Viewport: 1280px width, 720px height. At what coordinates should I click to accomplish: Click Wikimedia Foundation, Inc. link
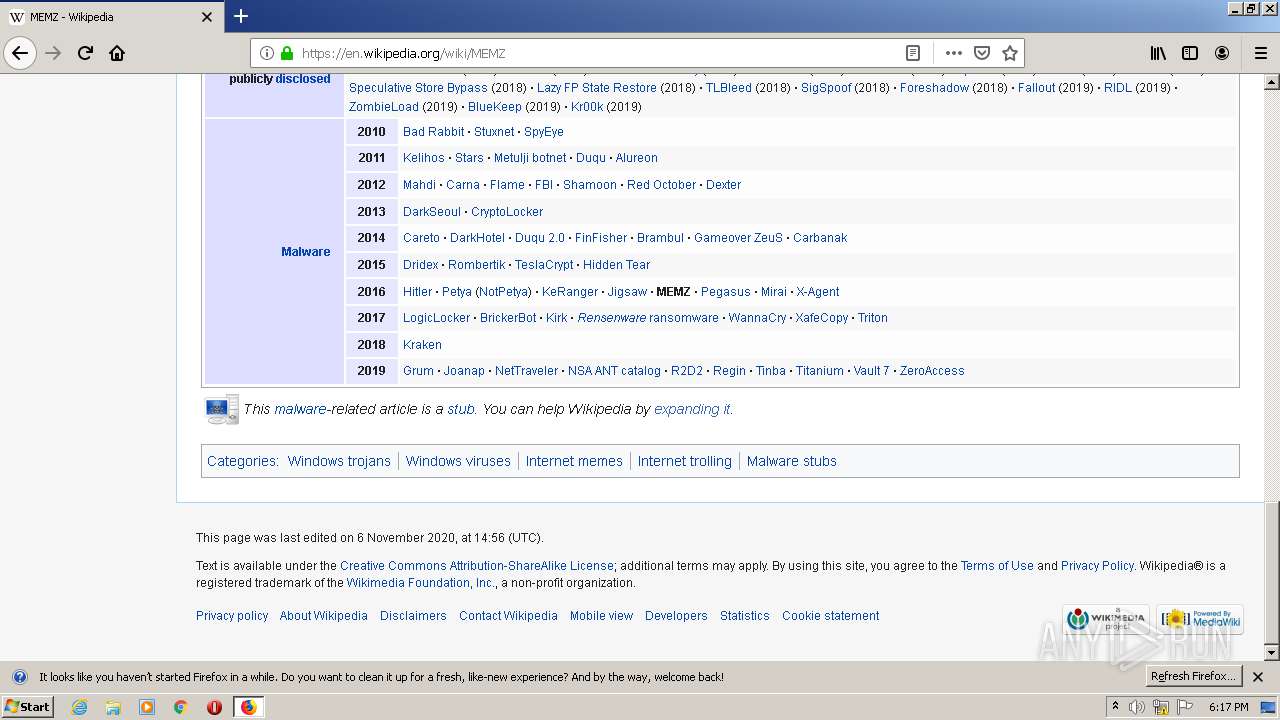point(420,583)
